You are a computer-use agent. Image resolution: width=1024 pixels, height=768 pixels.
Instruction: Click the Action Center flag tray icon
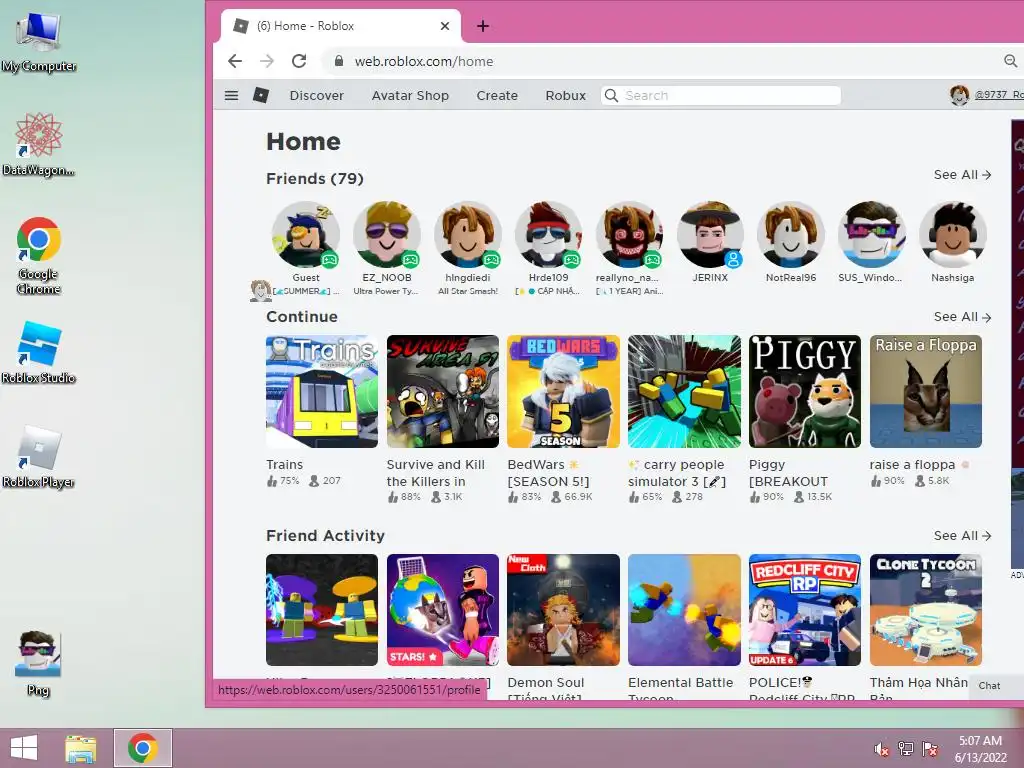coord(930,749)
